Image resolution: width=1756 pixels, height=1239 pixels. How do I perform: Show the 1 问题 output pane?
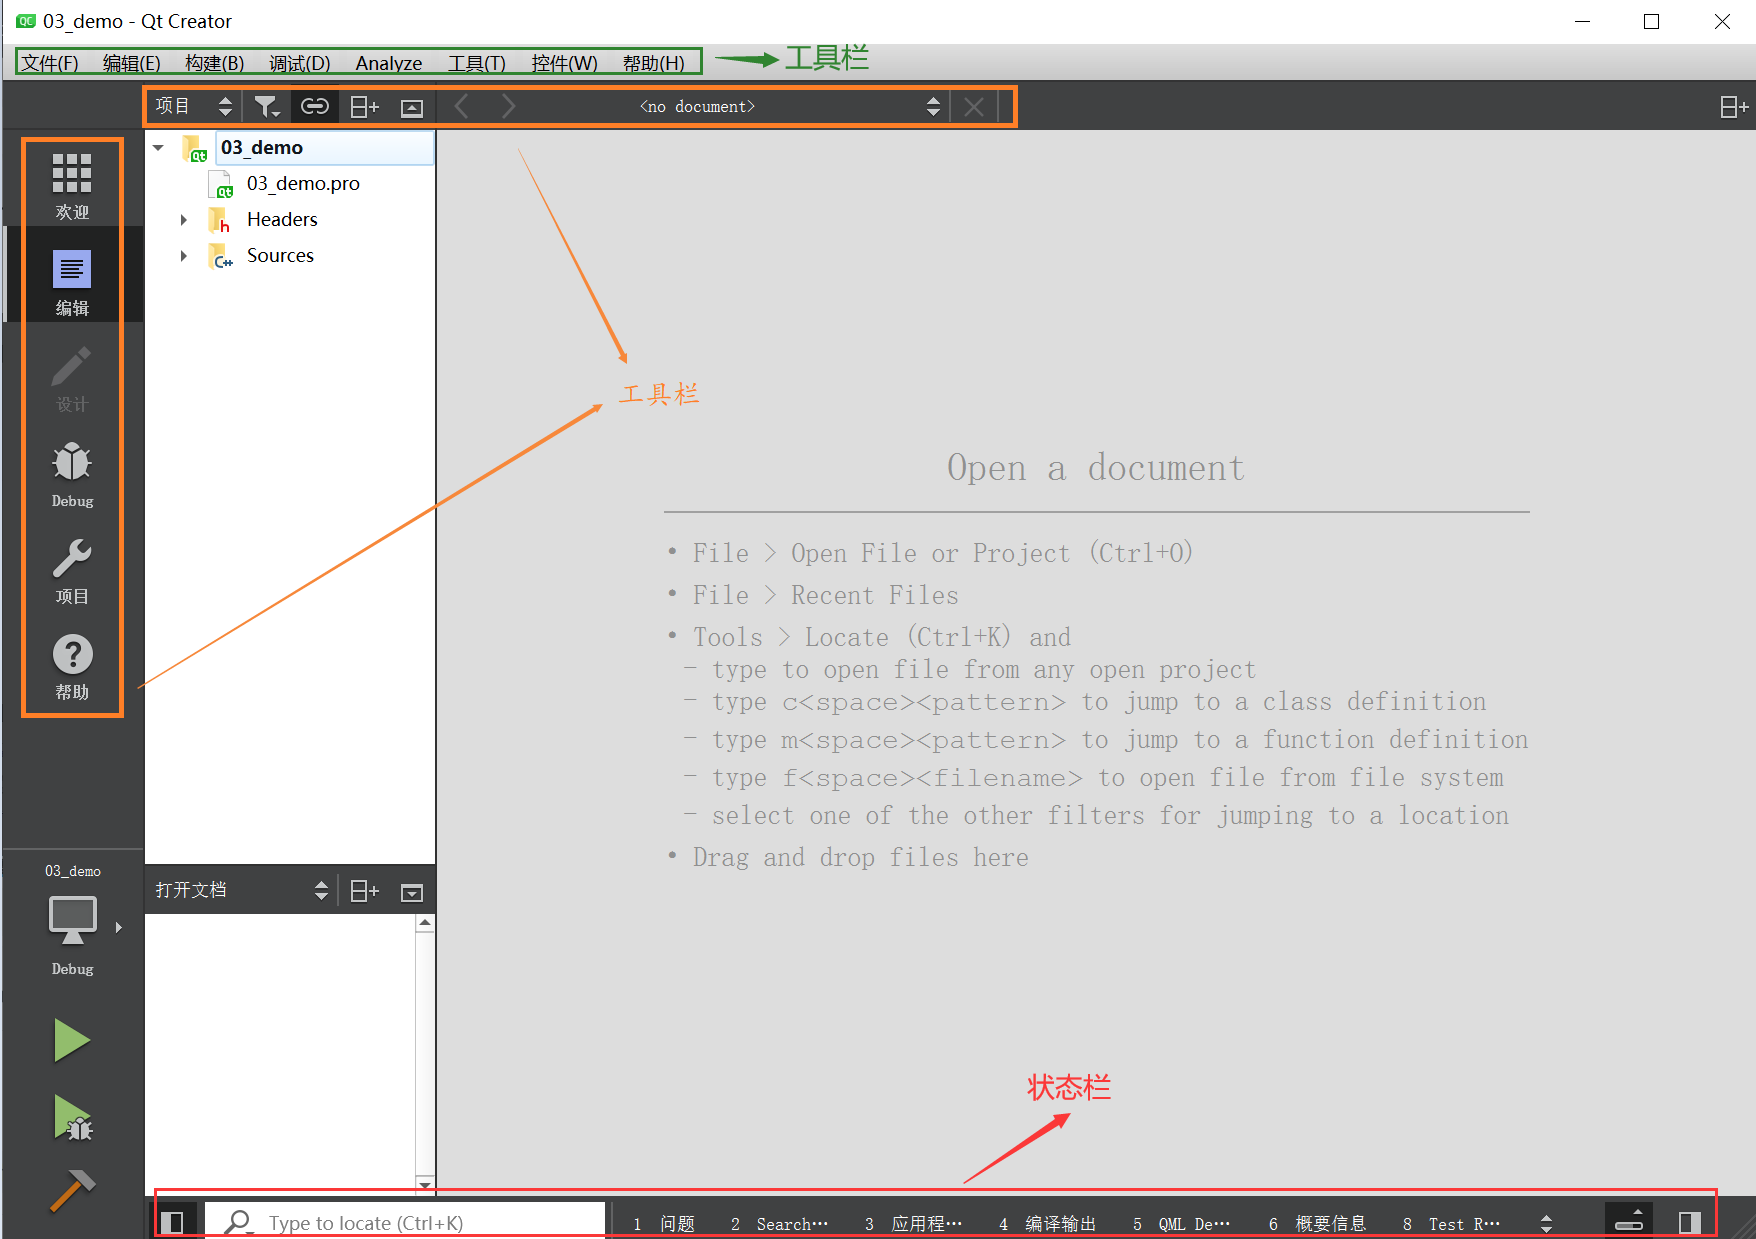coord(664,1223)
